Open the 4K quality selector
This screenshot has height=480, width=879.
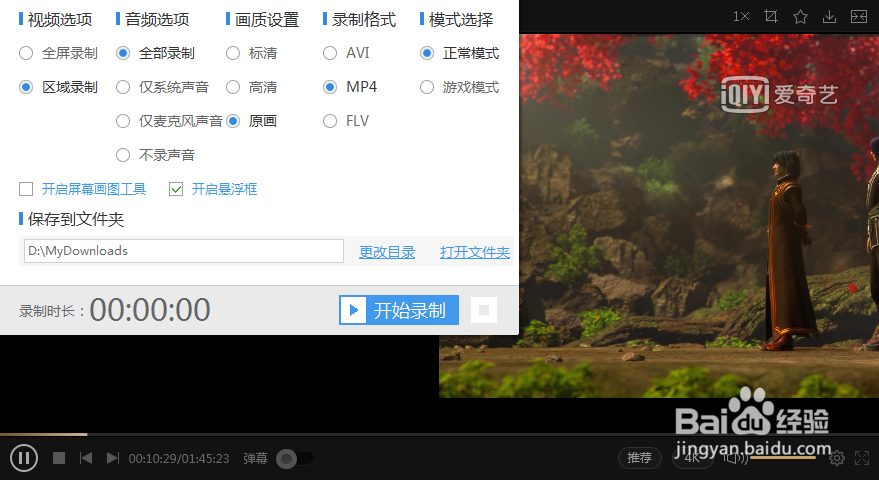click(x=692, y=458)
